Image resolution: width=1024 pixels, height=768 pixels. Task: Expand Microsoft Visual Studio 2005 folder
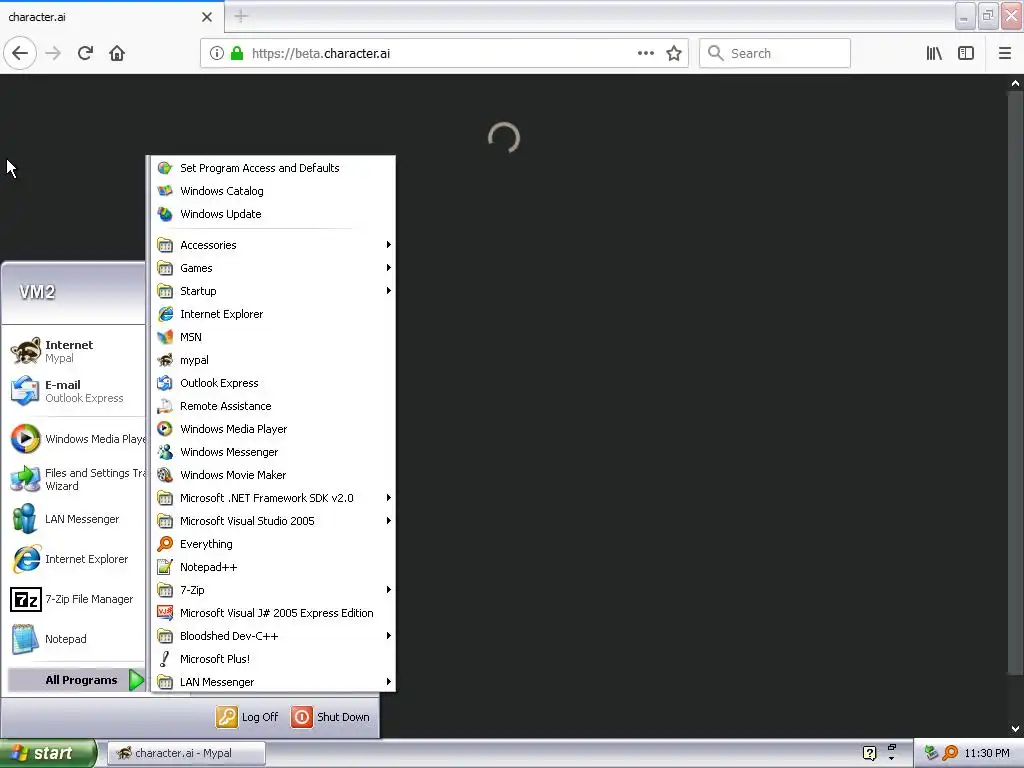pyautogui.click(x=273, y=520)
